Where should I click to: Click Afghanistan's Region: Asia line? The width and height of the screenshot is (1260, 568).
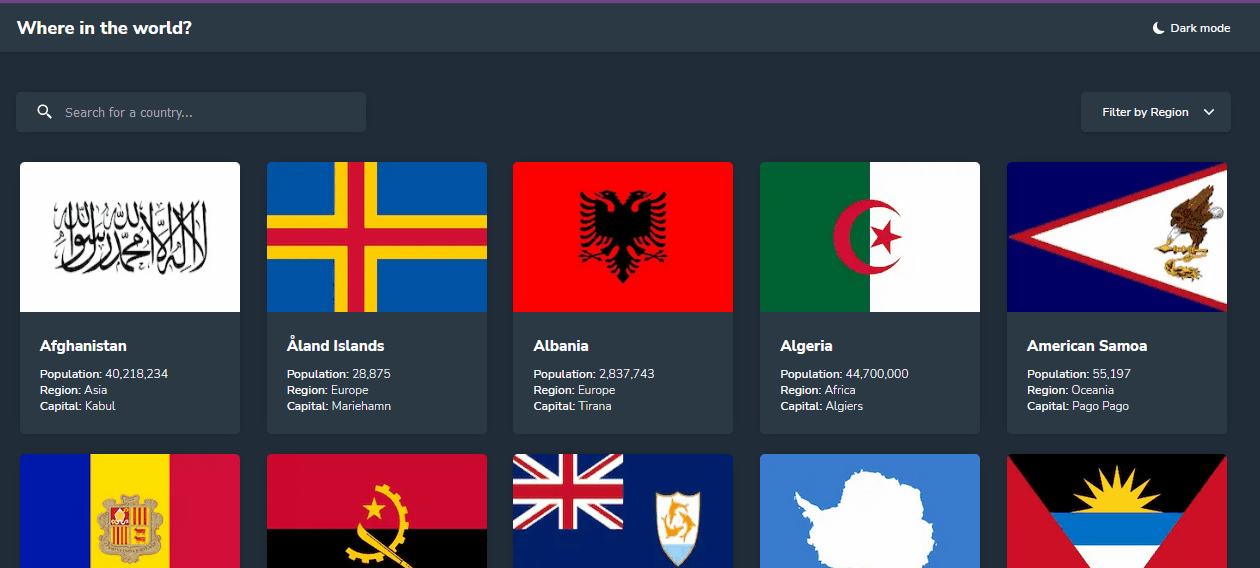[74, 390]
